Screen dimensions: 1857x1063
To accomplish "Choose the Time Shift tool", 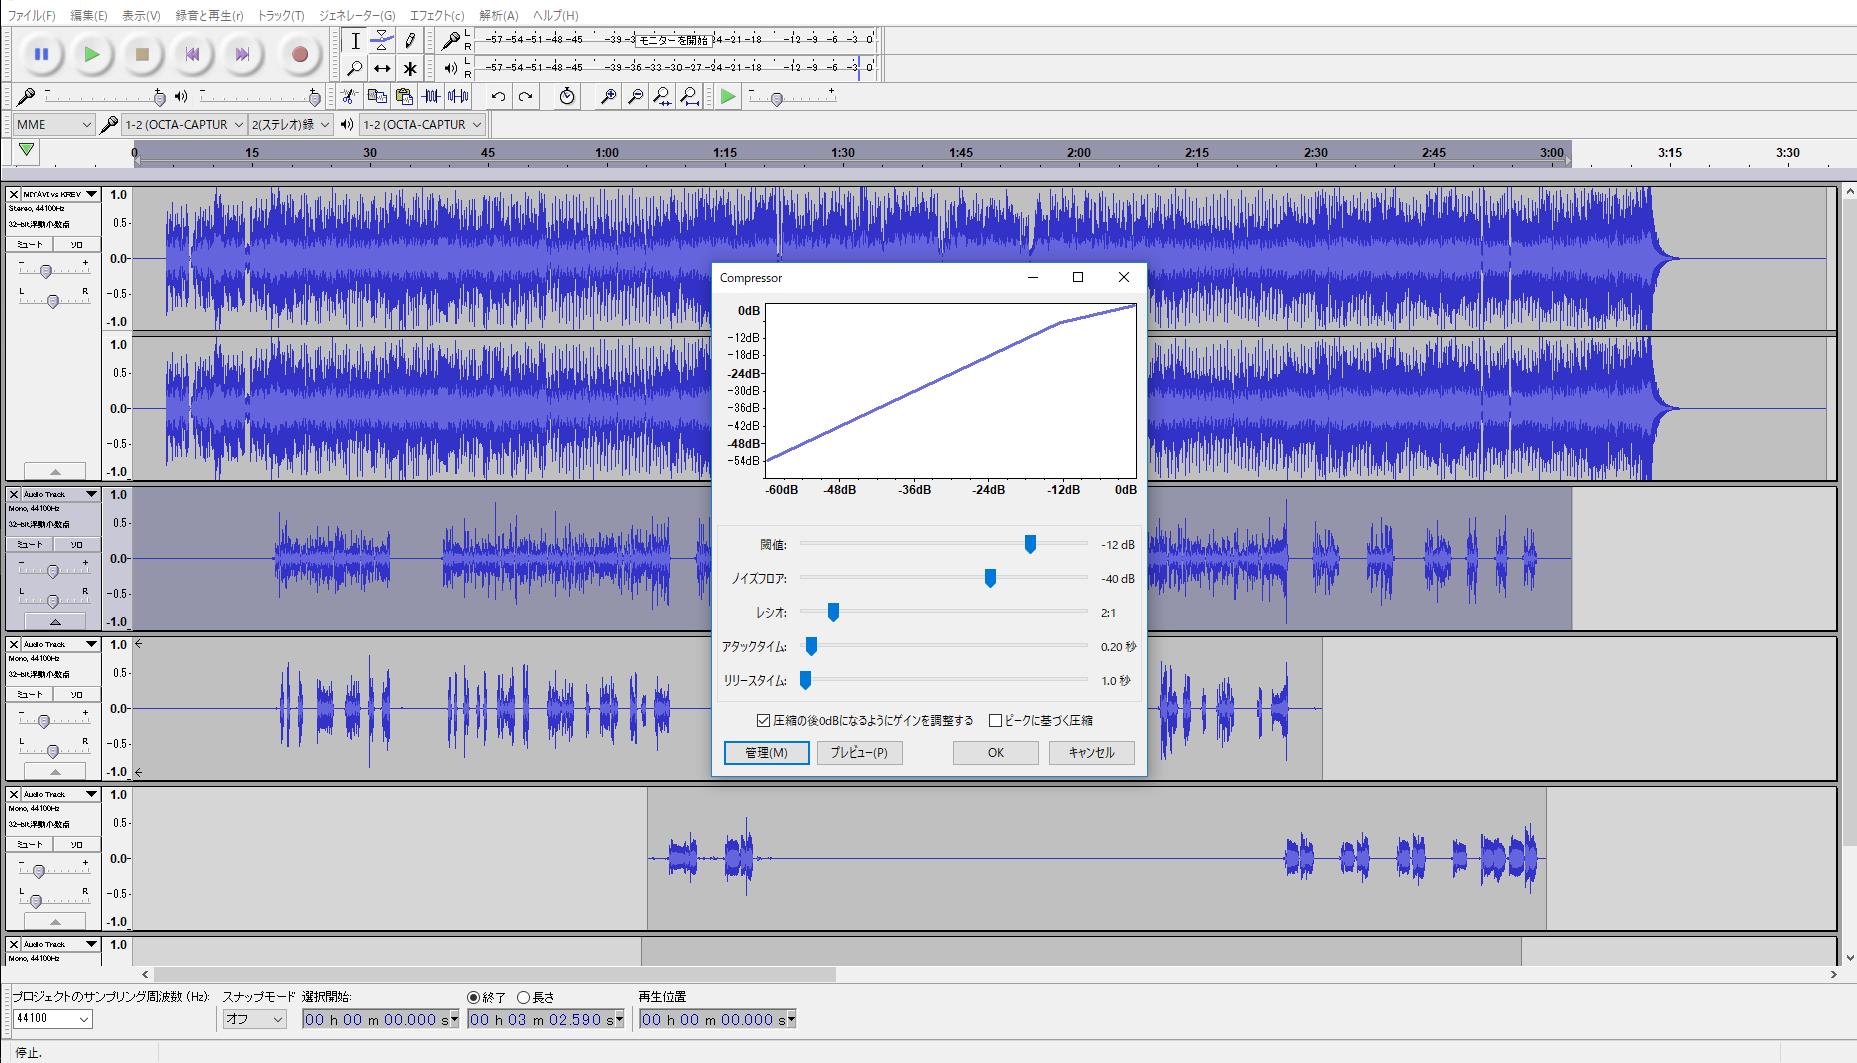I will pyautogui.click(x=382, y=69).
